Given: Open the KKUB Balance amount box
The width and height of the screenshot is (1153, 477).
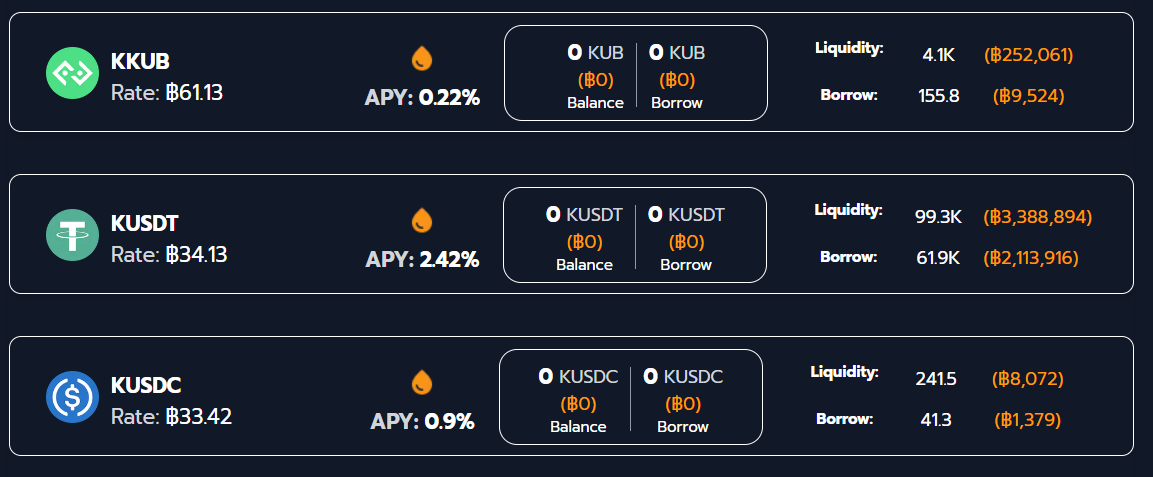Looking at the screenshot, I should click(595, 76).
